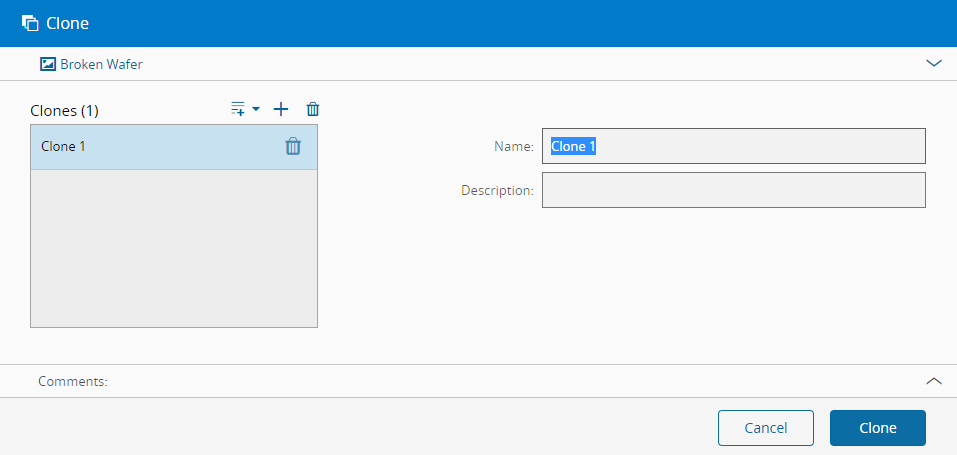Image resolution: width=957 pixels, height=455 pixels.
Task: Add a new clone with the plus icon
Action: pyautogui.click(x=281, y=109)
